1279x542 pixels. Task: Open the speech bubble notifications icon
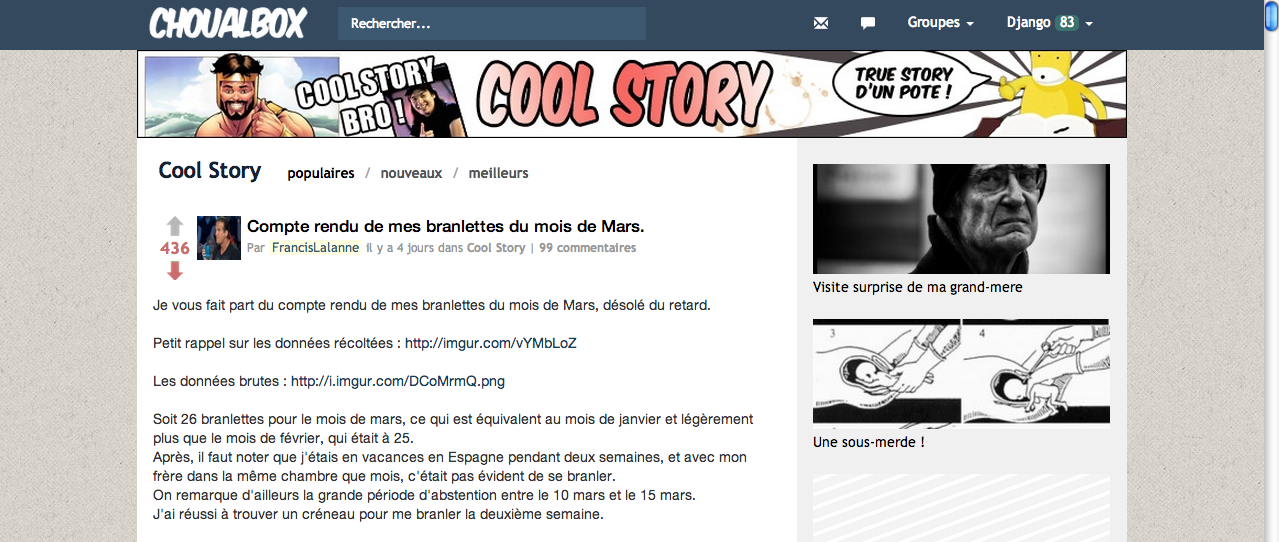(868, 23)
